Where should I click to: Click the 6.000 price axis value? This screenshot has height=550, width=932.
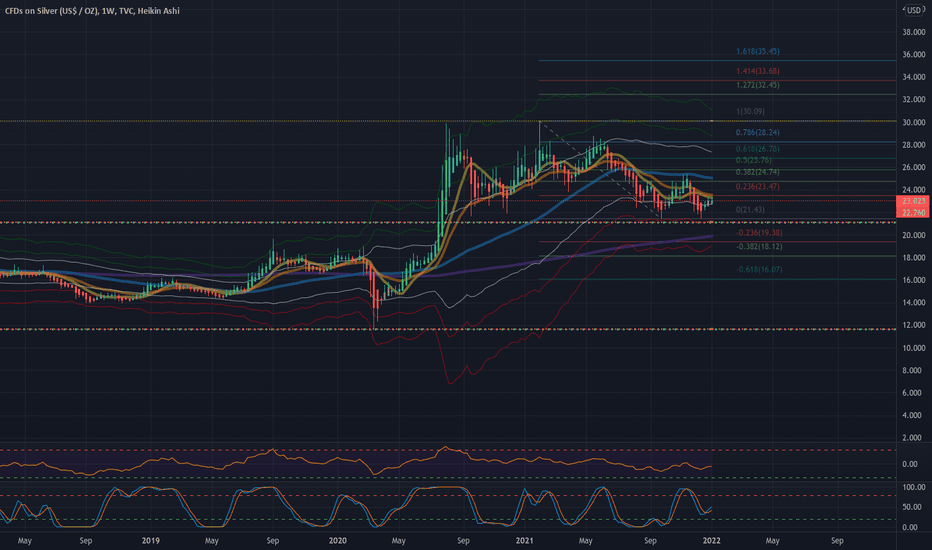point(914,393)
